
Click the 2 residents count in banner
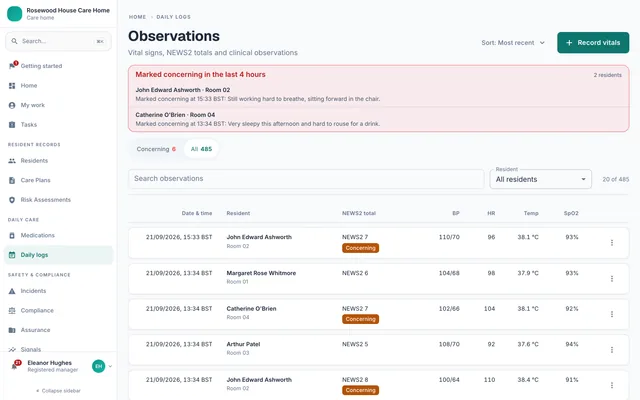point(607,75)
